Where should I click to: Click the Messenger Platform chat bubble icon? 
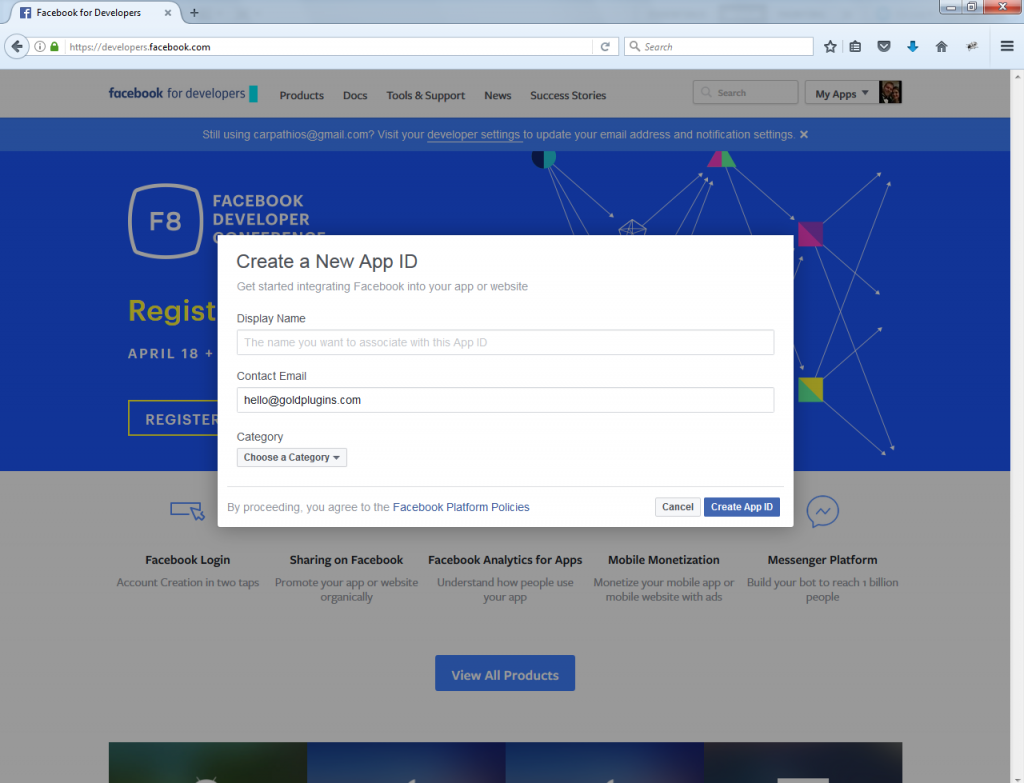[822, 511]
